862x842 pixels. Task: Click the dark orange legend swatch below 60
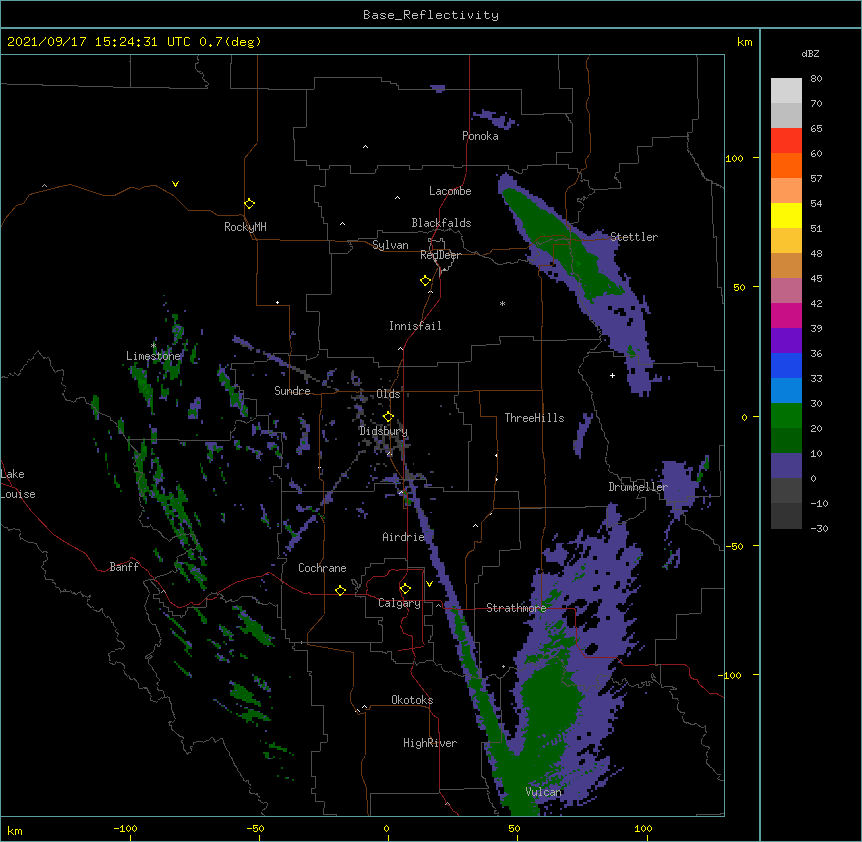pyautogui.click(x=786, y=165)
